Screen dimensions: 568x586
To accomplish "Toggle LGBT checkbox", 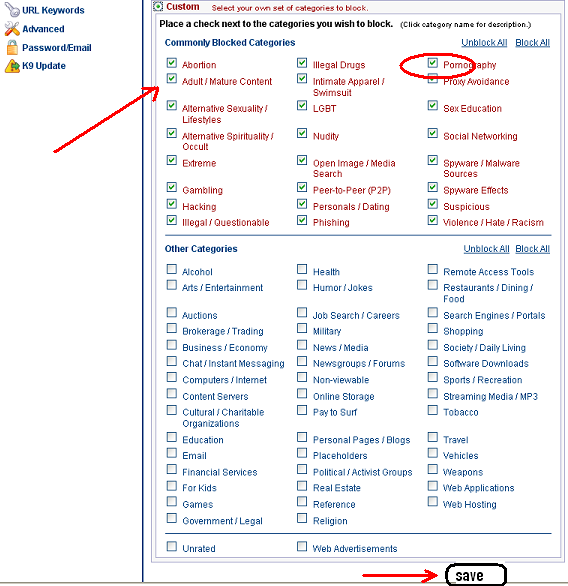I will coord(302,105).
